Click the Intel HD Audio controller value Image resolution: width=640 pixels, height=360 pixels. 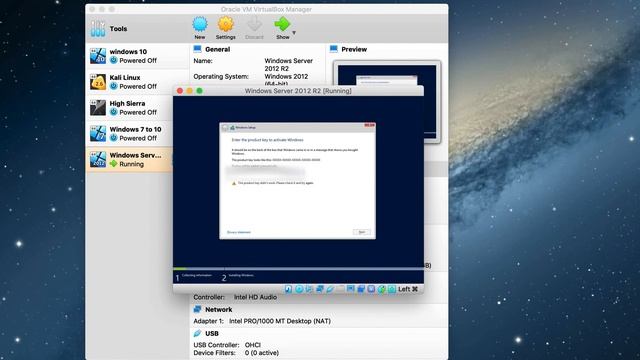(x=255, y=297)
